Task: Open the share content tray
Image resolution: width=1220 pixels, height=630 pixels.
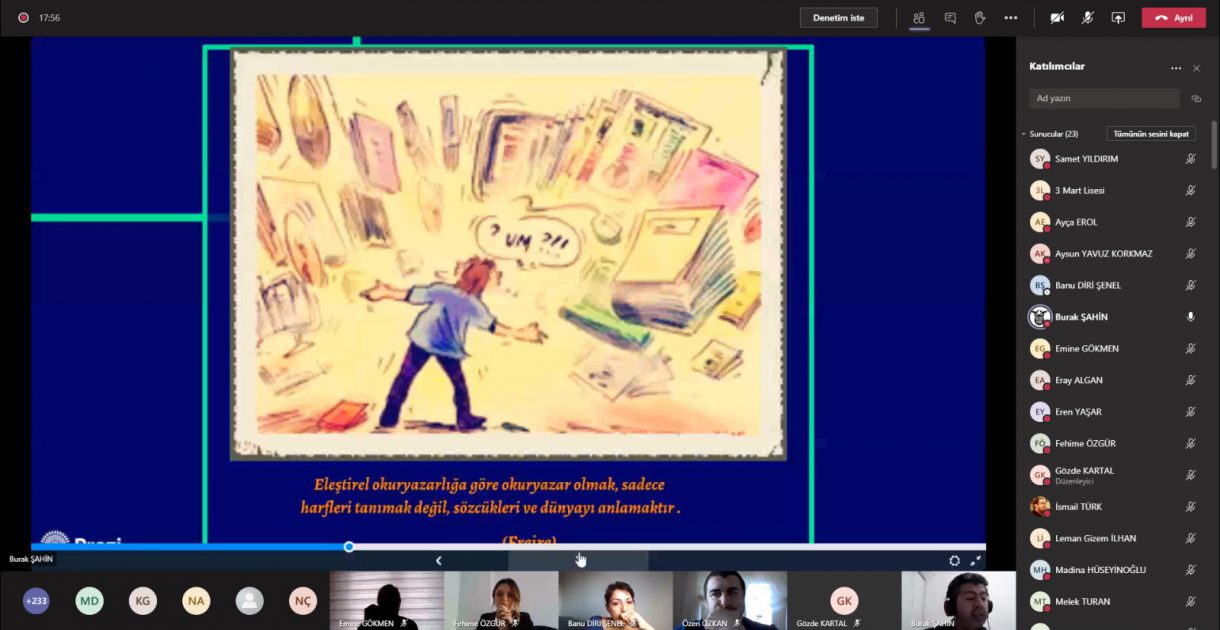Action: (1118, 18)
